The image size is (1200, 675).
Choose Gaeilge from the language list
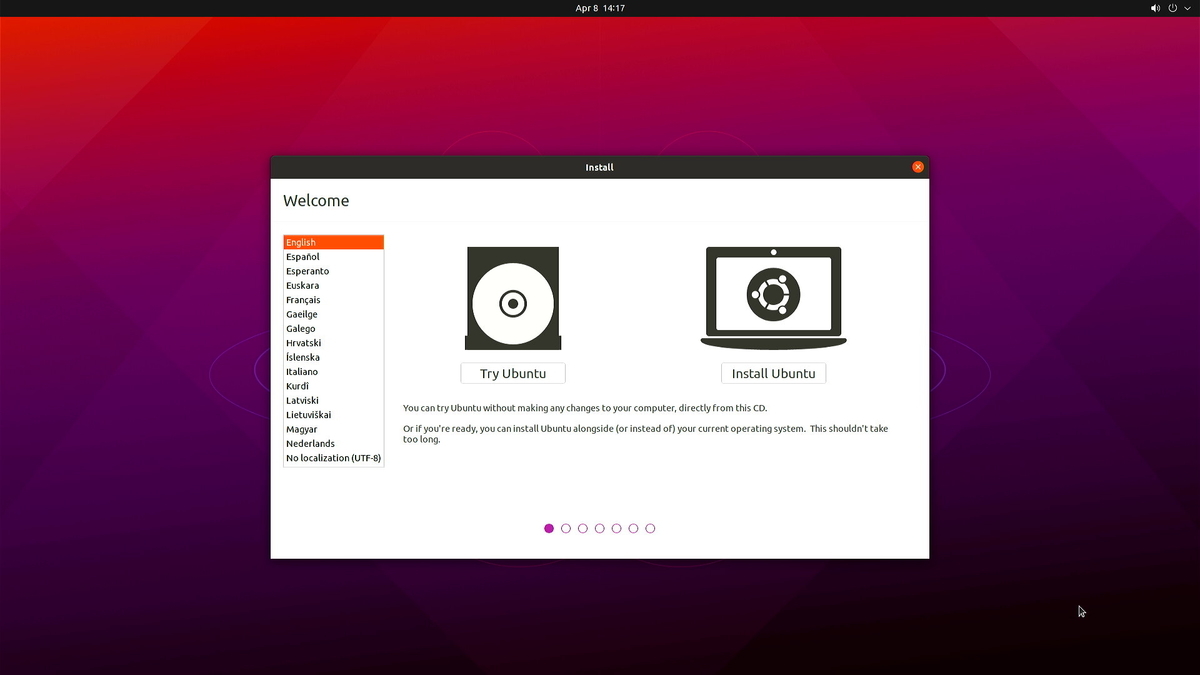[x=334, y=314]
